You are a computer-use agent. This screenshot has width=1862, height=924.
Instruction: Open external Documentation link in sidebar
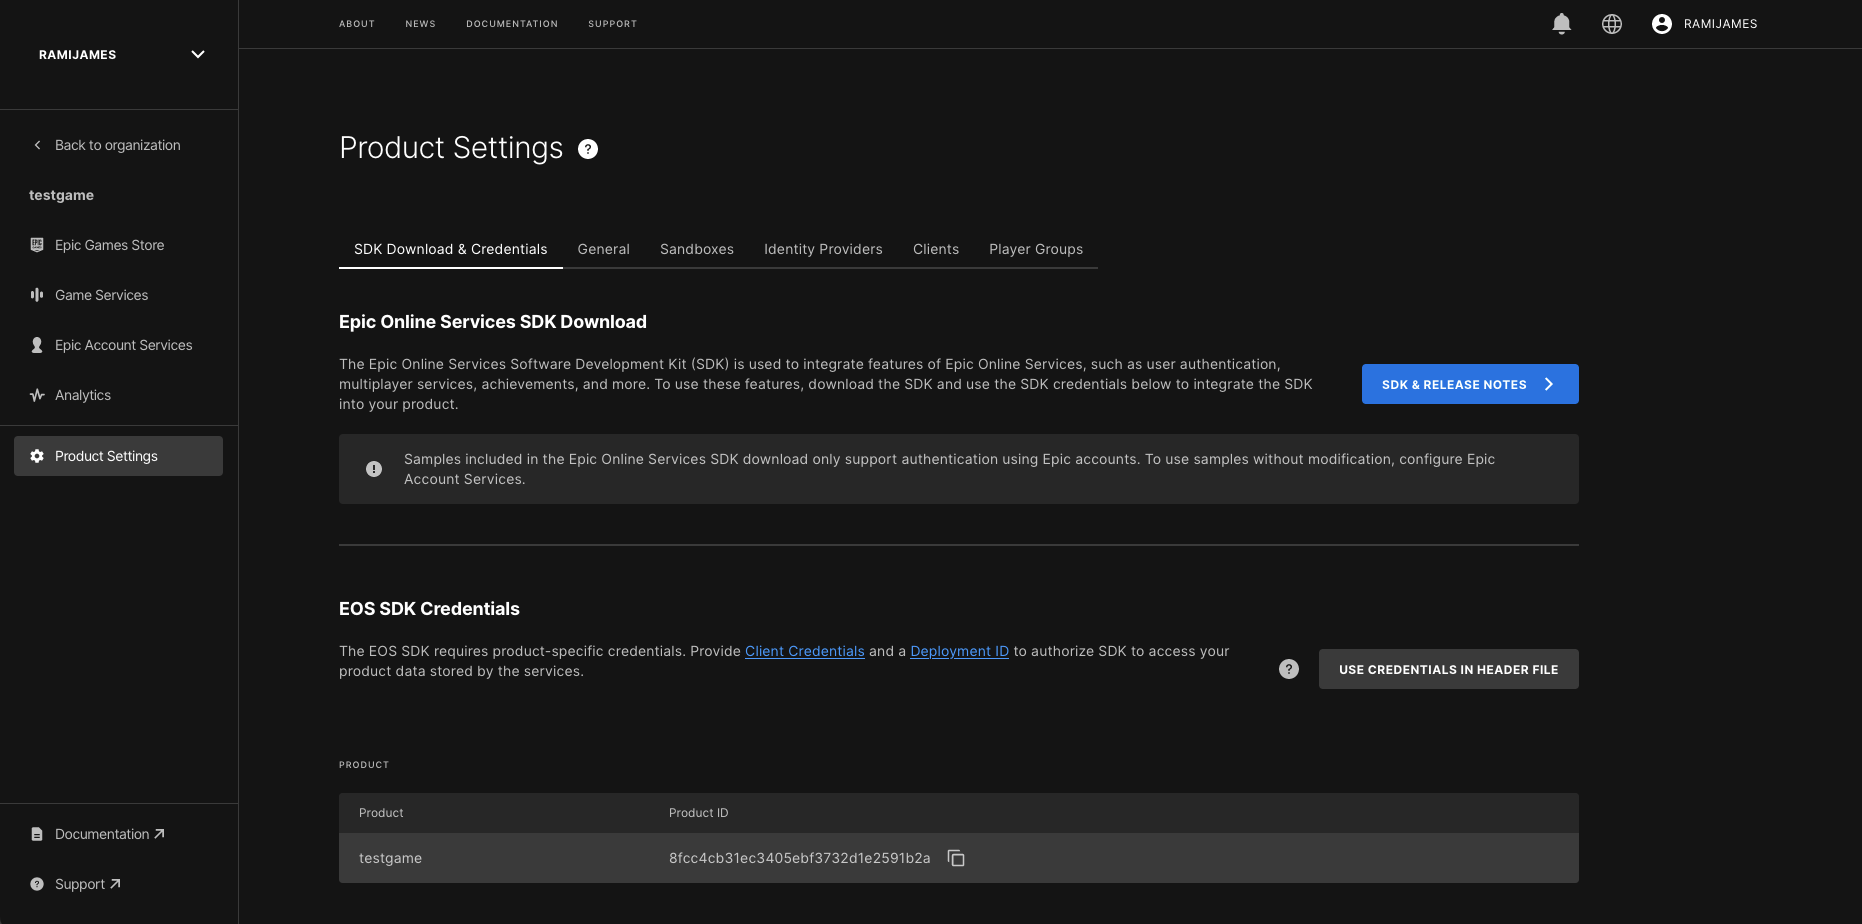pos(110,834)
